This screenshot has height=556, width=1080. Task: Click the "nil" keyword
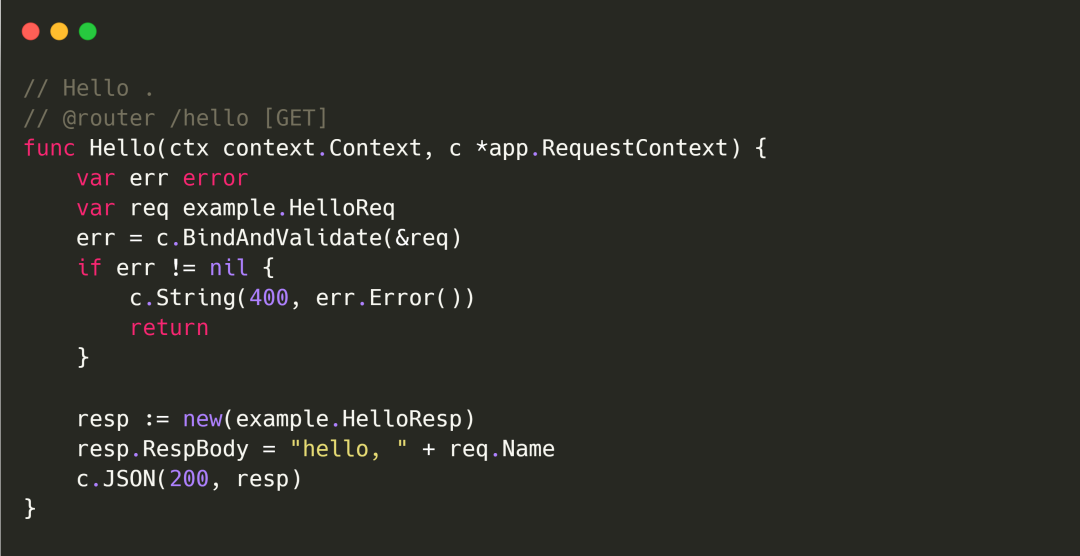[x=229, y=268]
